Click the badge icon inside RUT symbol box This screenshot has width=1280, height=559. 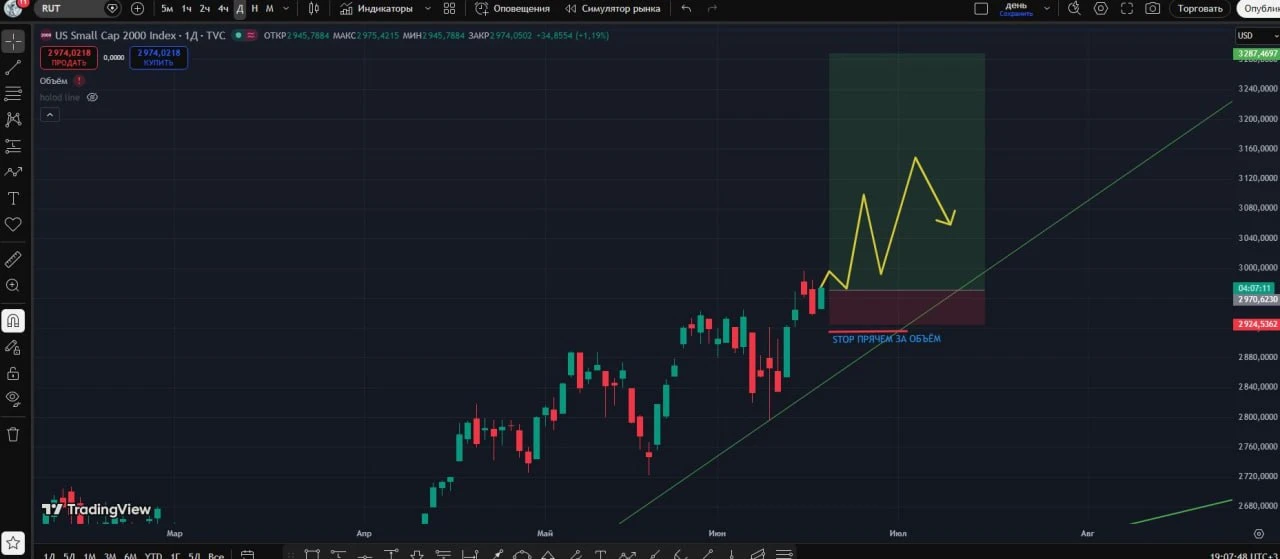pos(112,8)
